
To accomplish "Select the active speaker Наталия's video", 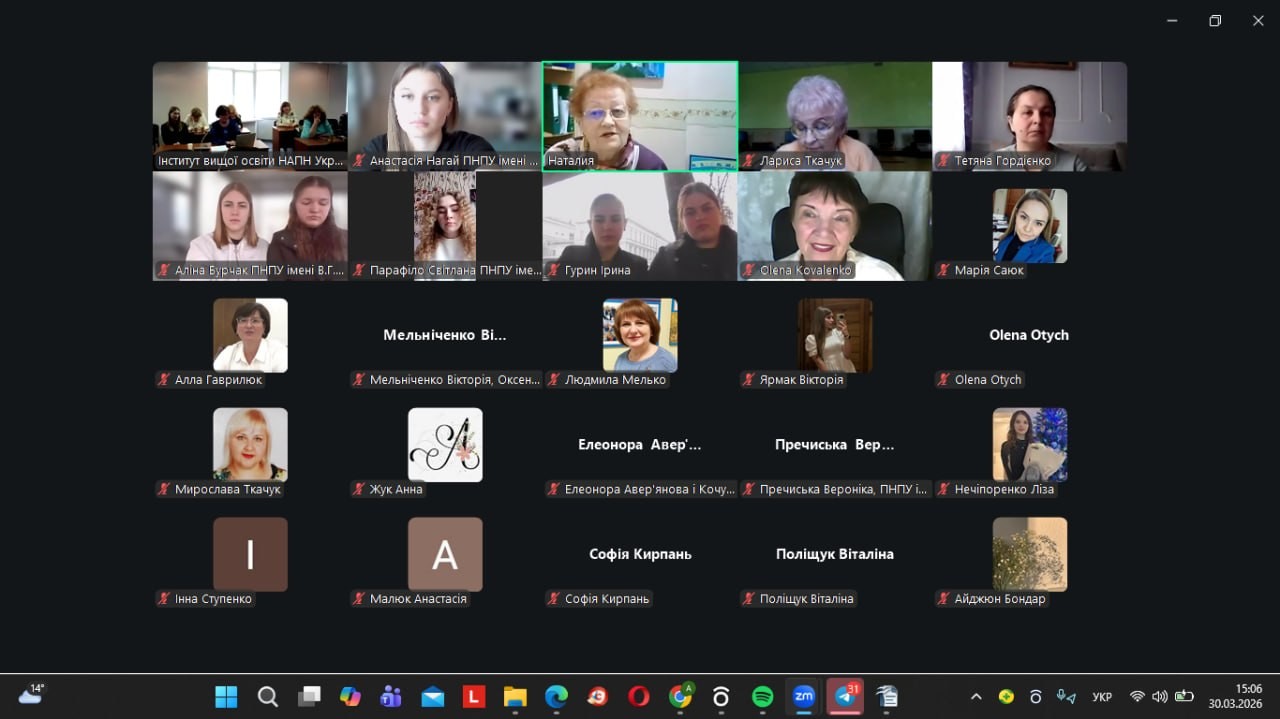I will click(x=640, y=115).
